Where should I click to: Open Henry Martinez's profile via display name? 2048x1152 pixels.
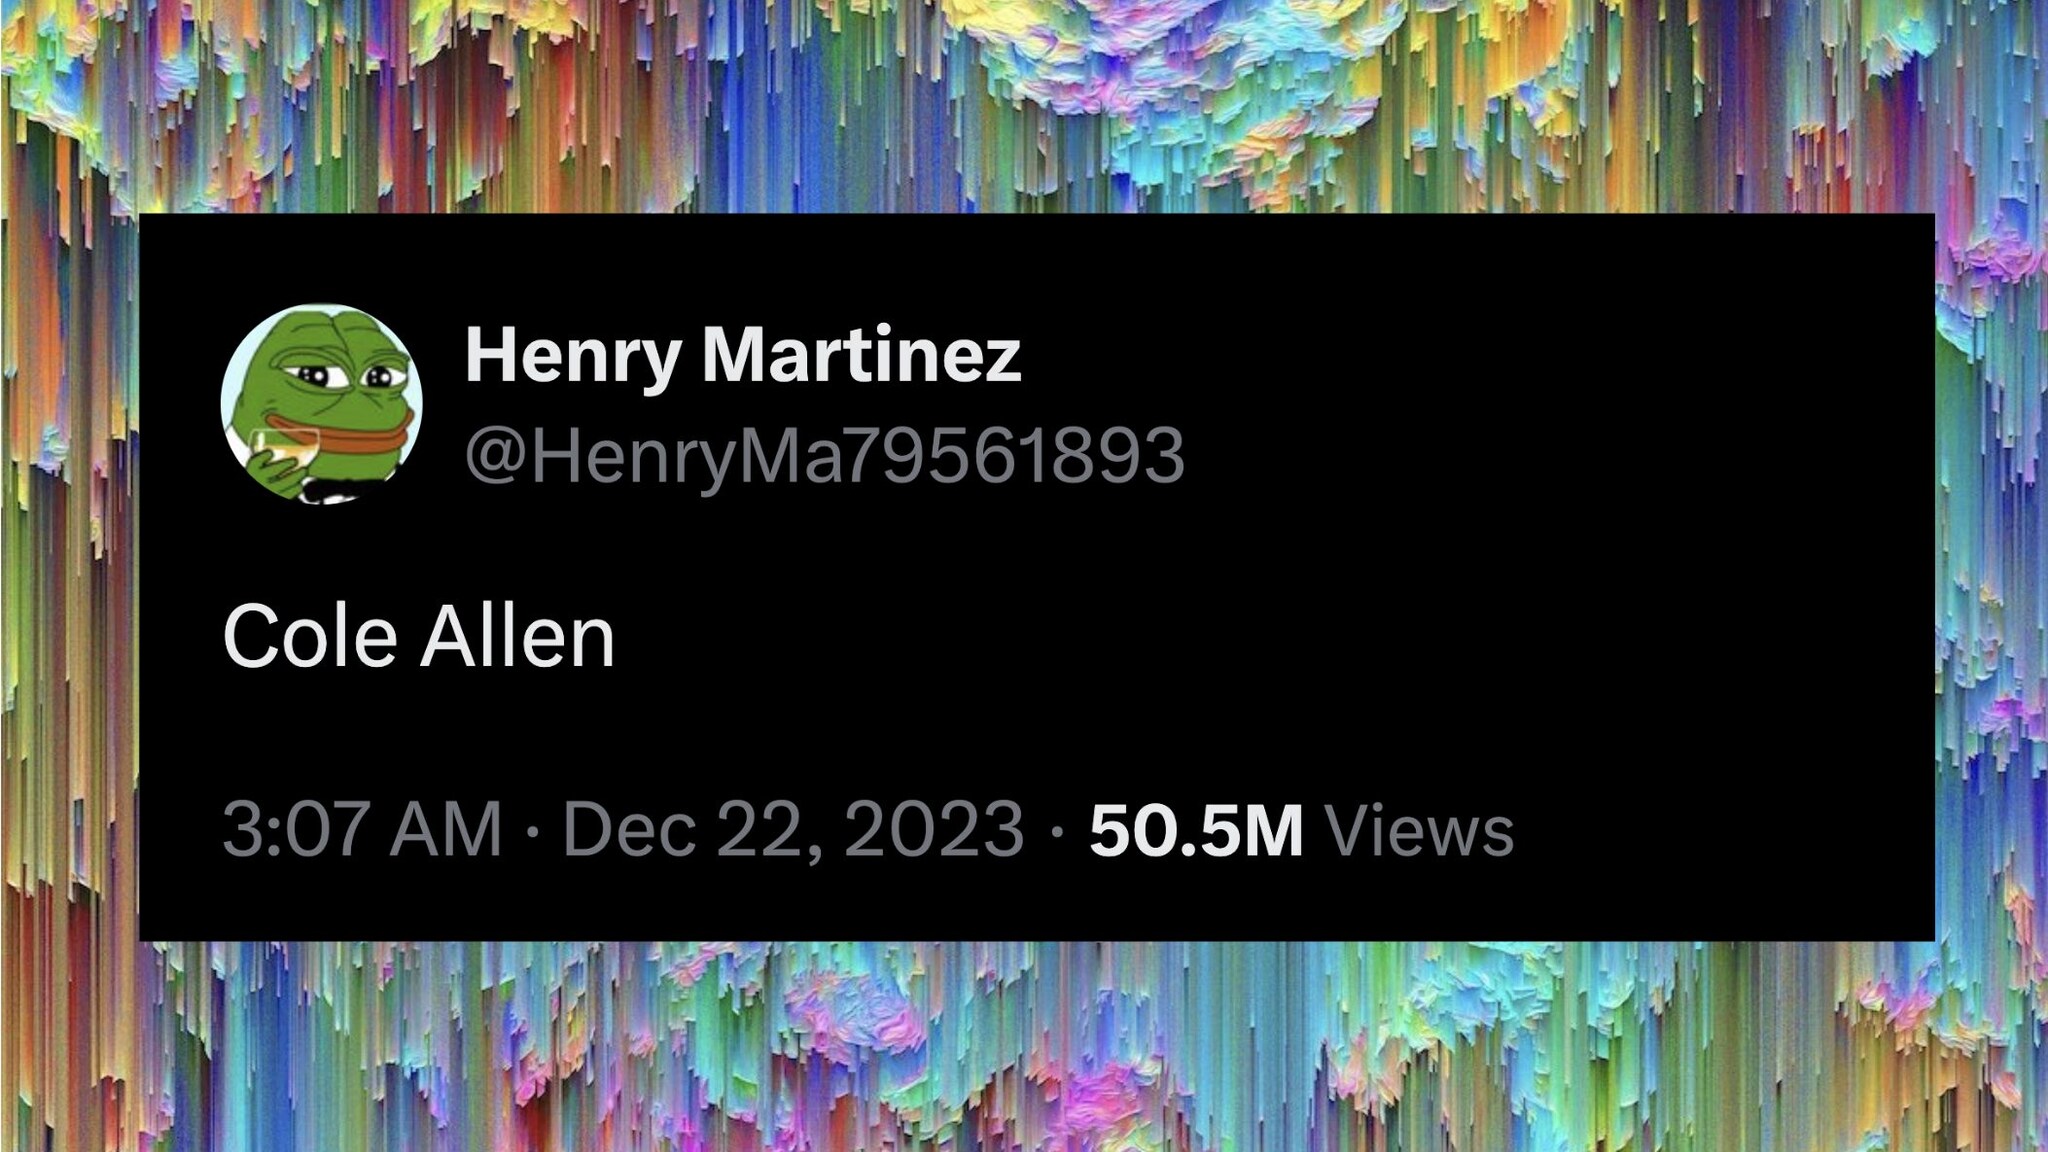point(743,355)
